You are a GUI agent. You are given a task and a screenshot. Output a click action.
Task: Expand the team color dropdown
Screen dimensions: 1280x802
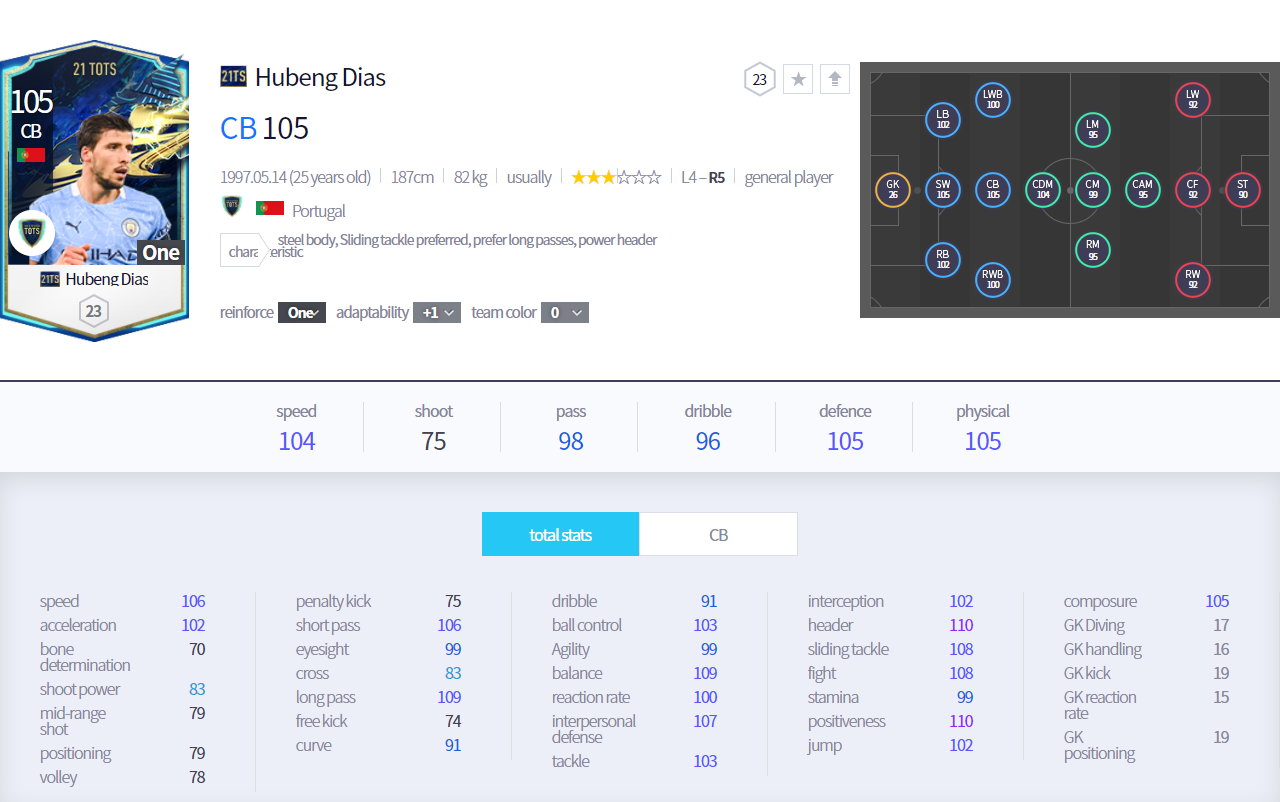tap(565, 313)
